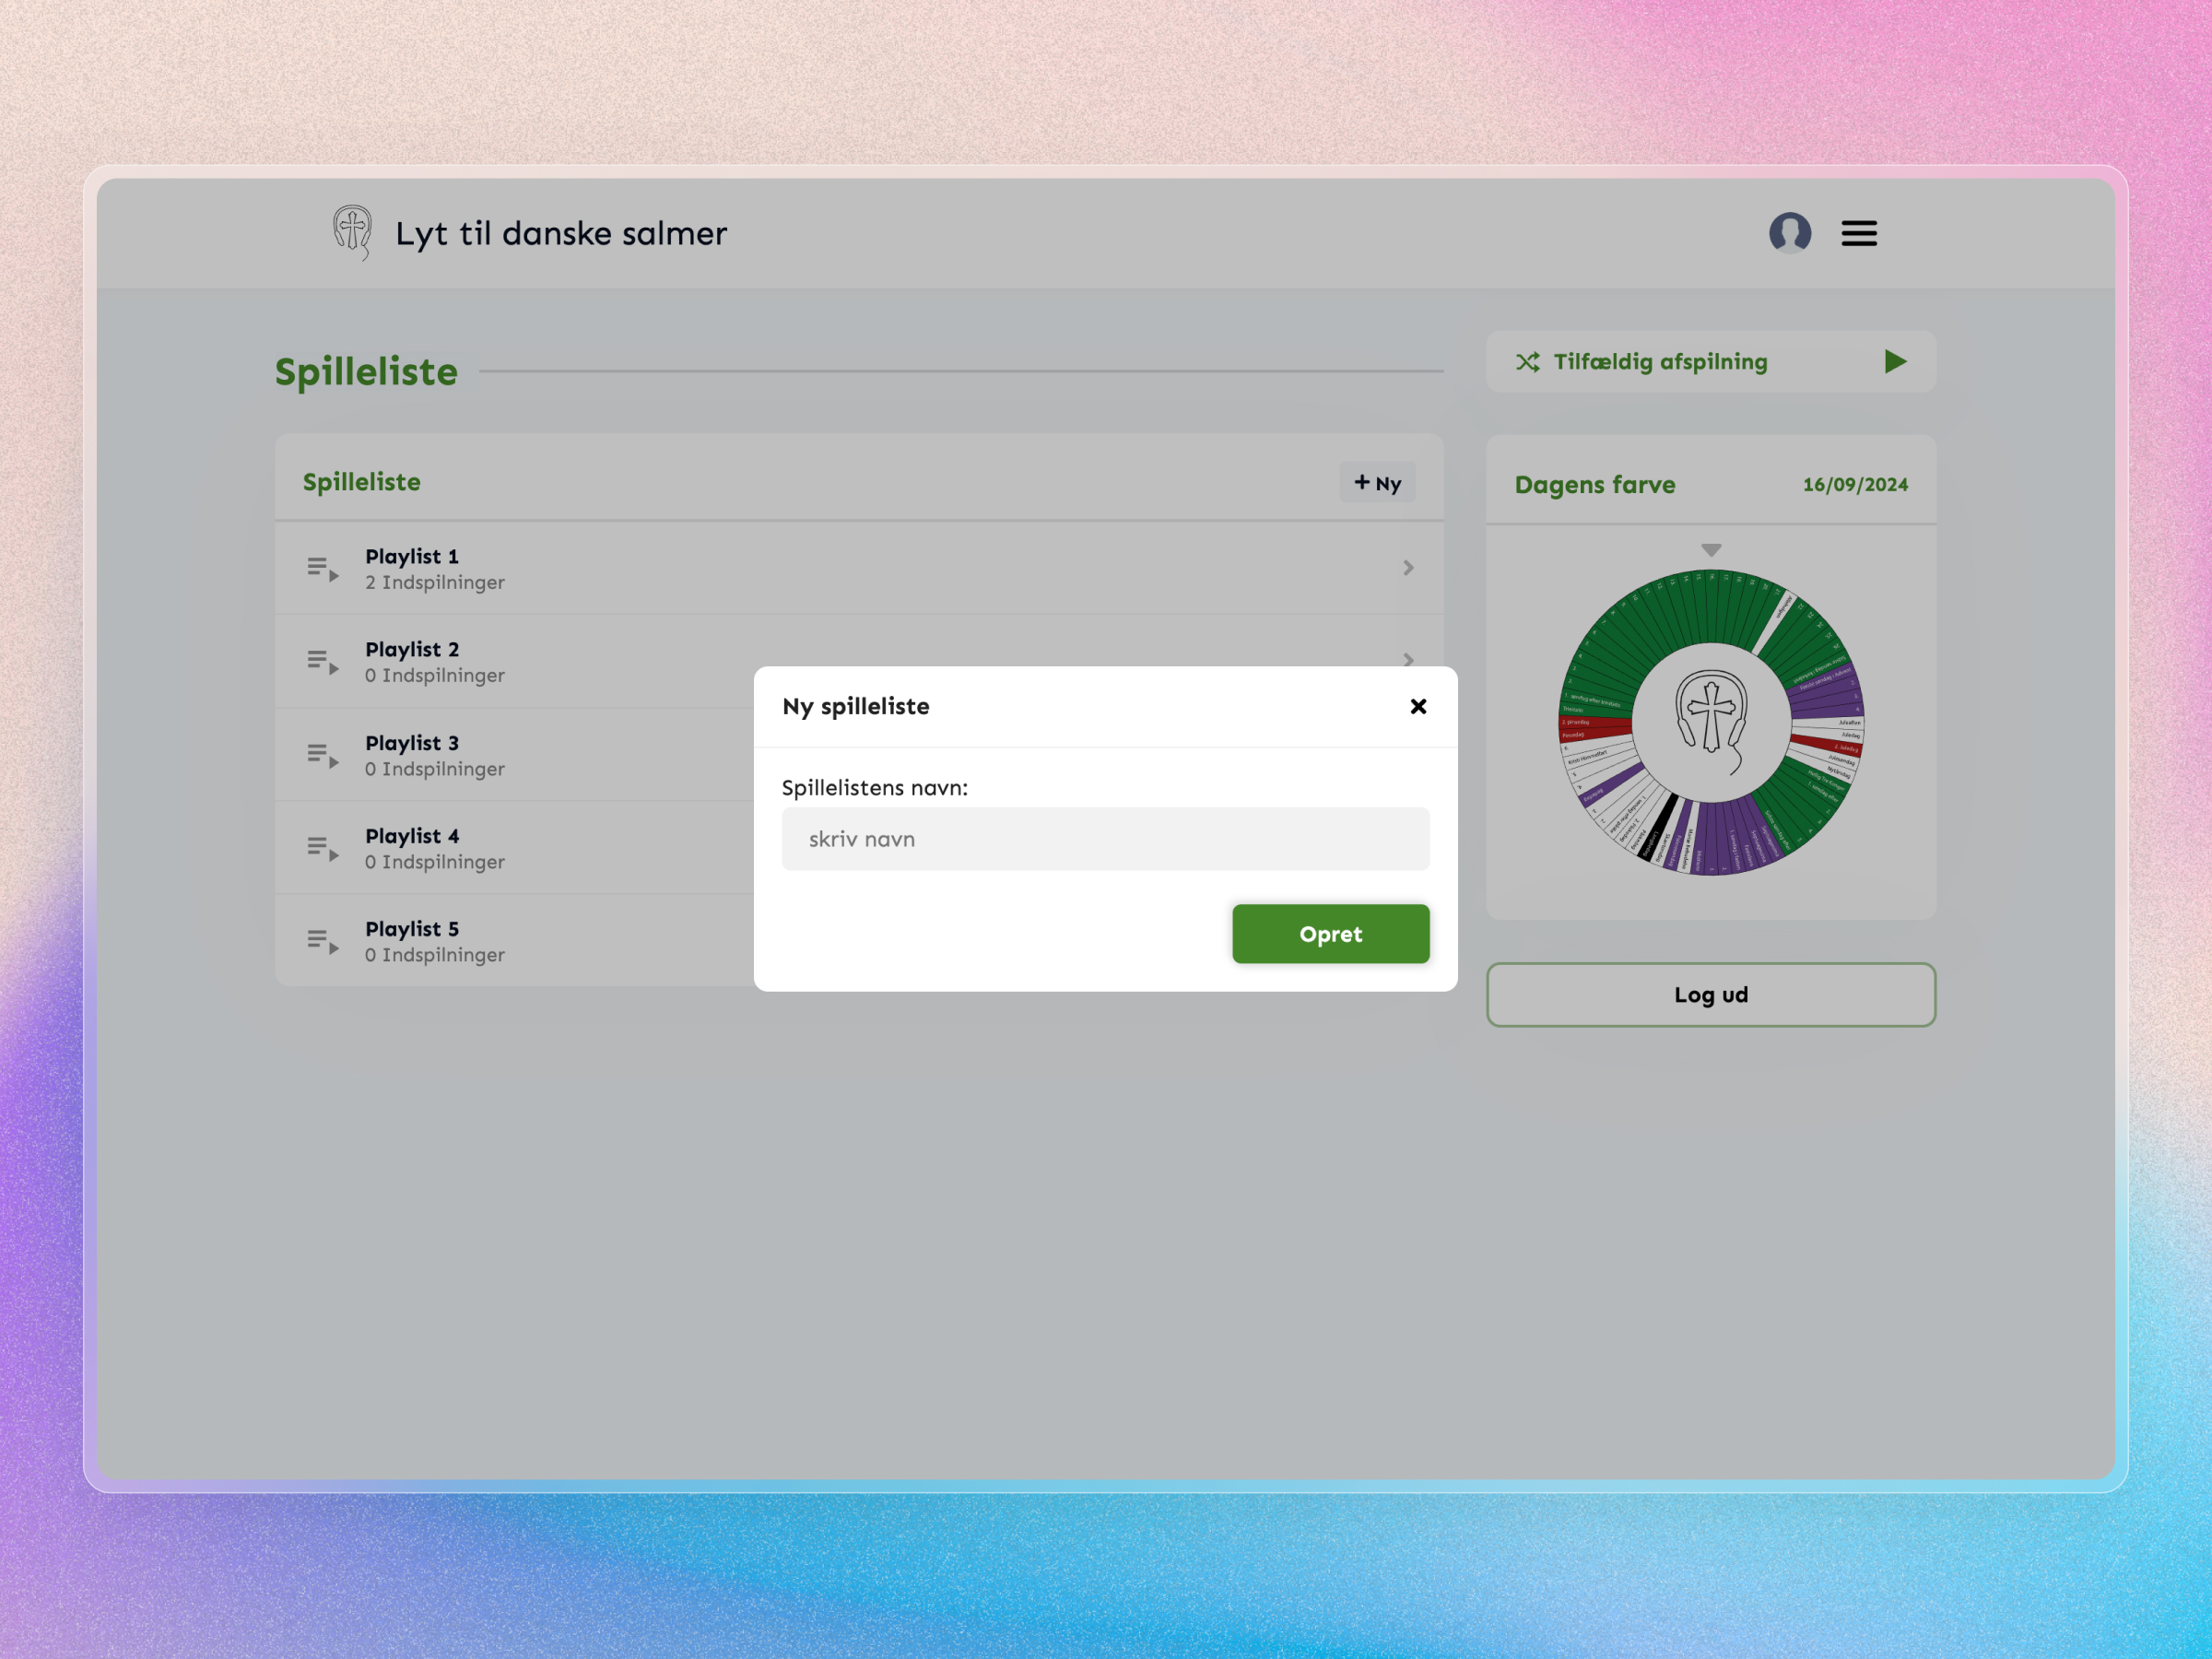Expand Playlist 2 using the right chevron

point(1410,660)
